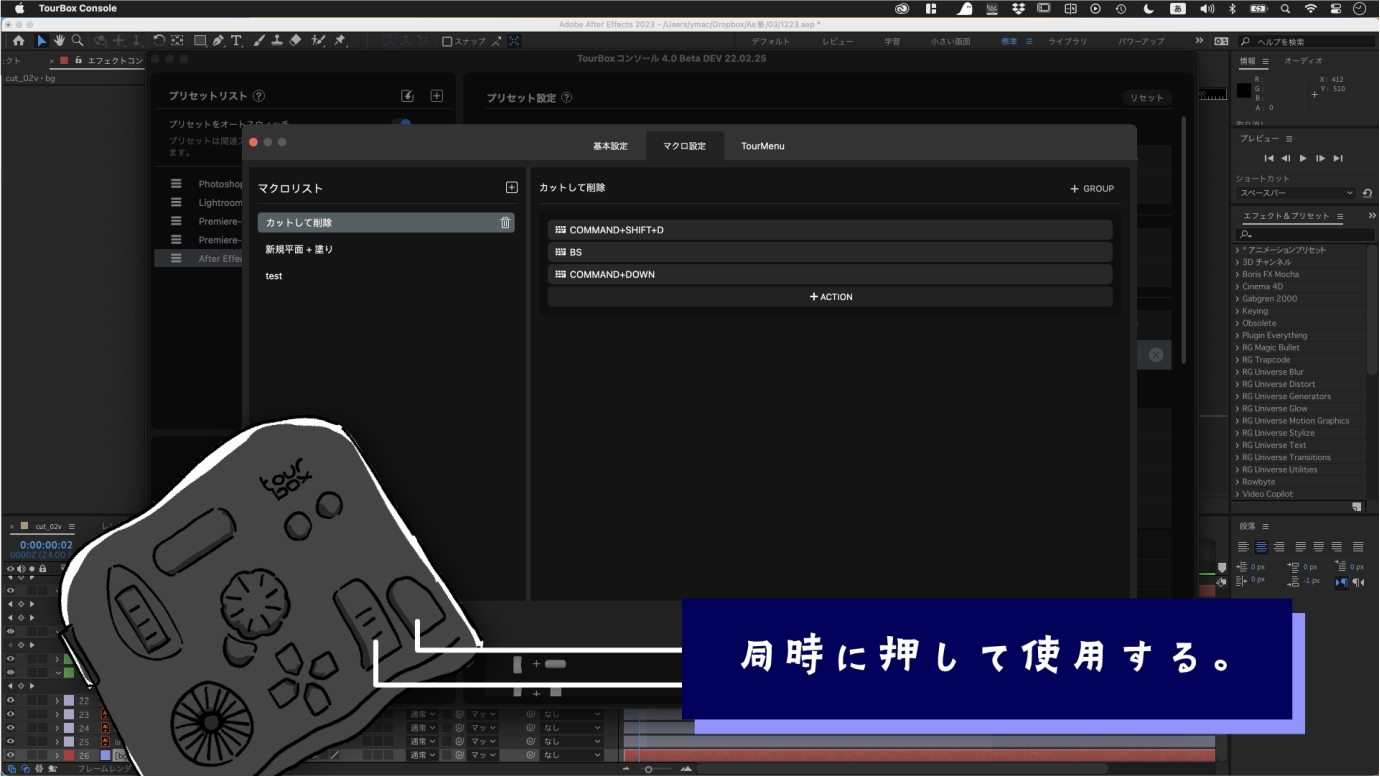Toggle visibility of layer 24

(10, 728)
